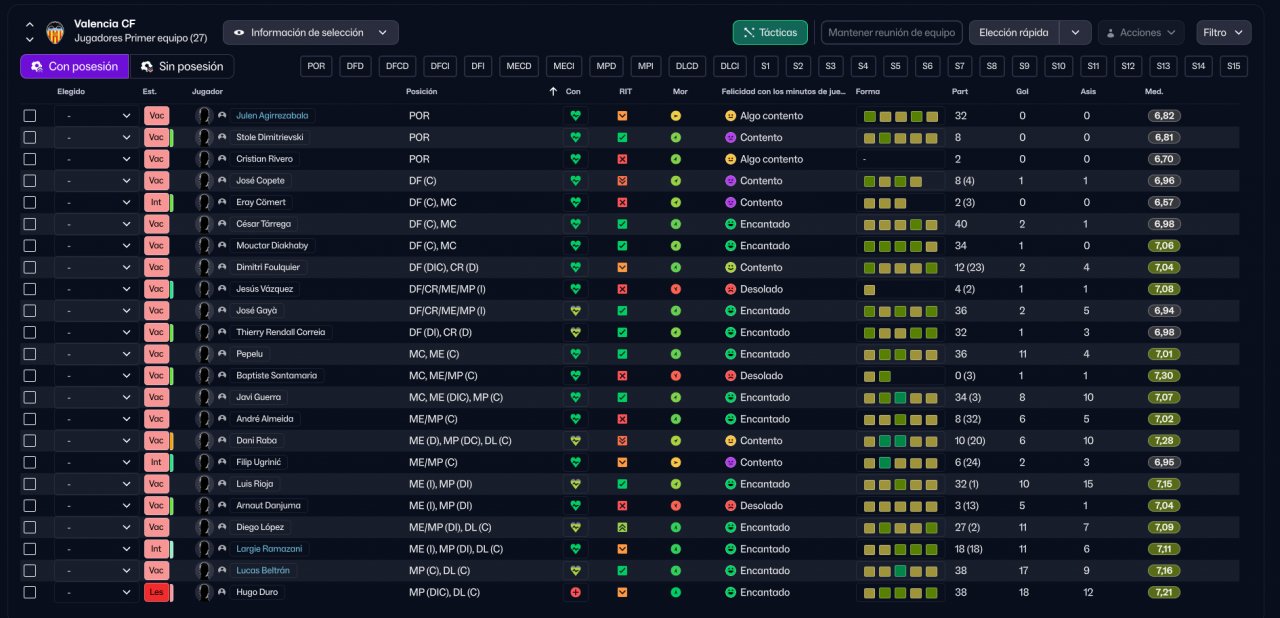The image size is (1280, 618).
Task: Click Julen Agirrezabala's heart condition icon
Action: pos(575,116)
